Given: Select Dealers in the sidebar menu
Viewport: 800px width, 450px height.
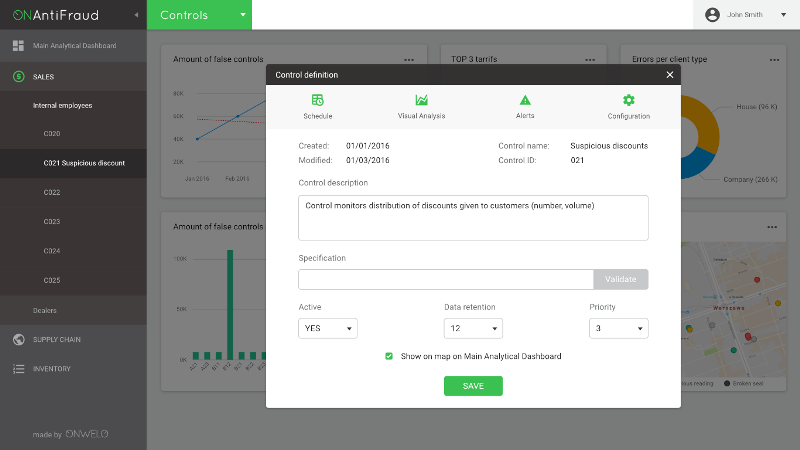Looking at the screenshot, I should (x=45, y=310).
